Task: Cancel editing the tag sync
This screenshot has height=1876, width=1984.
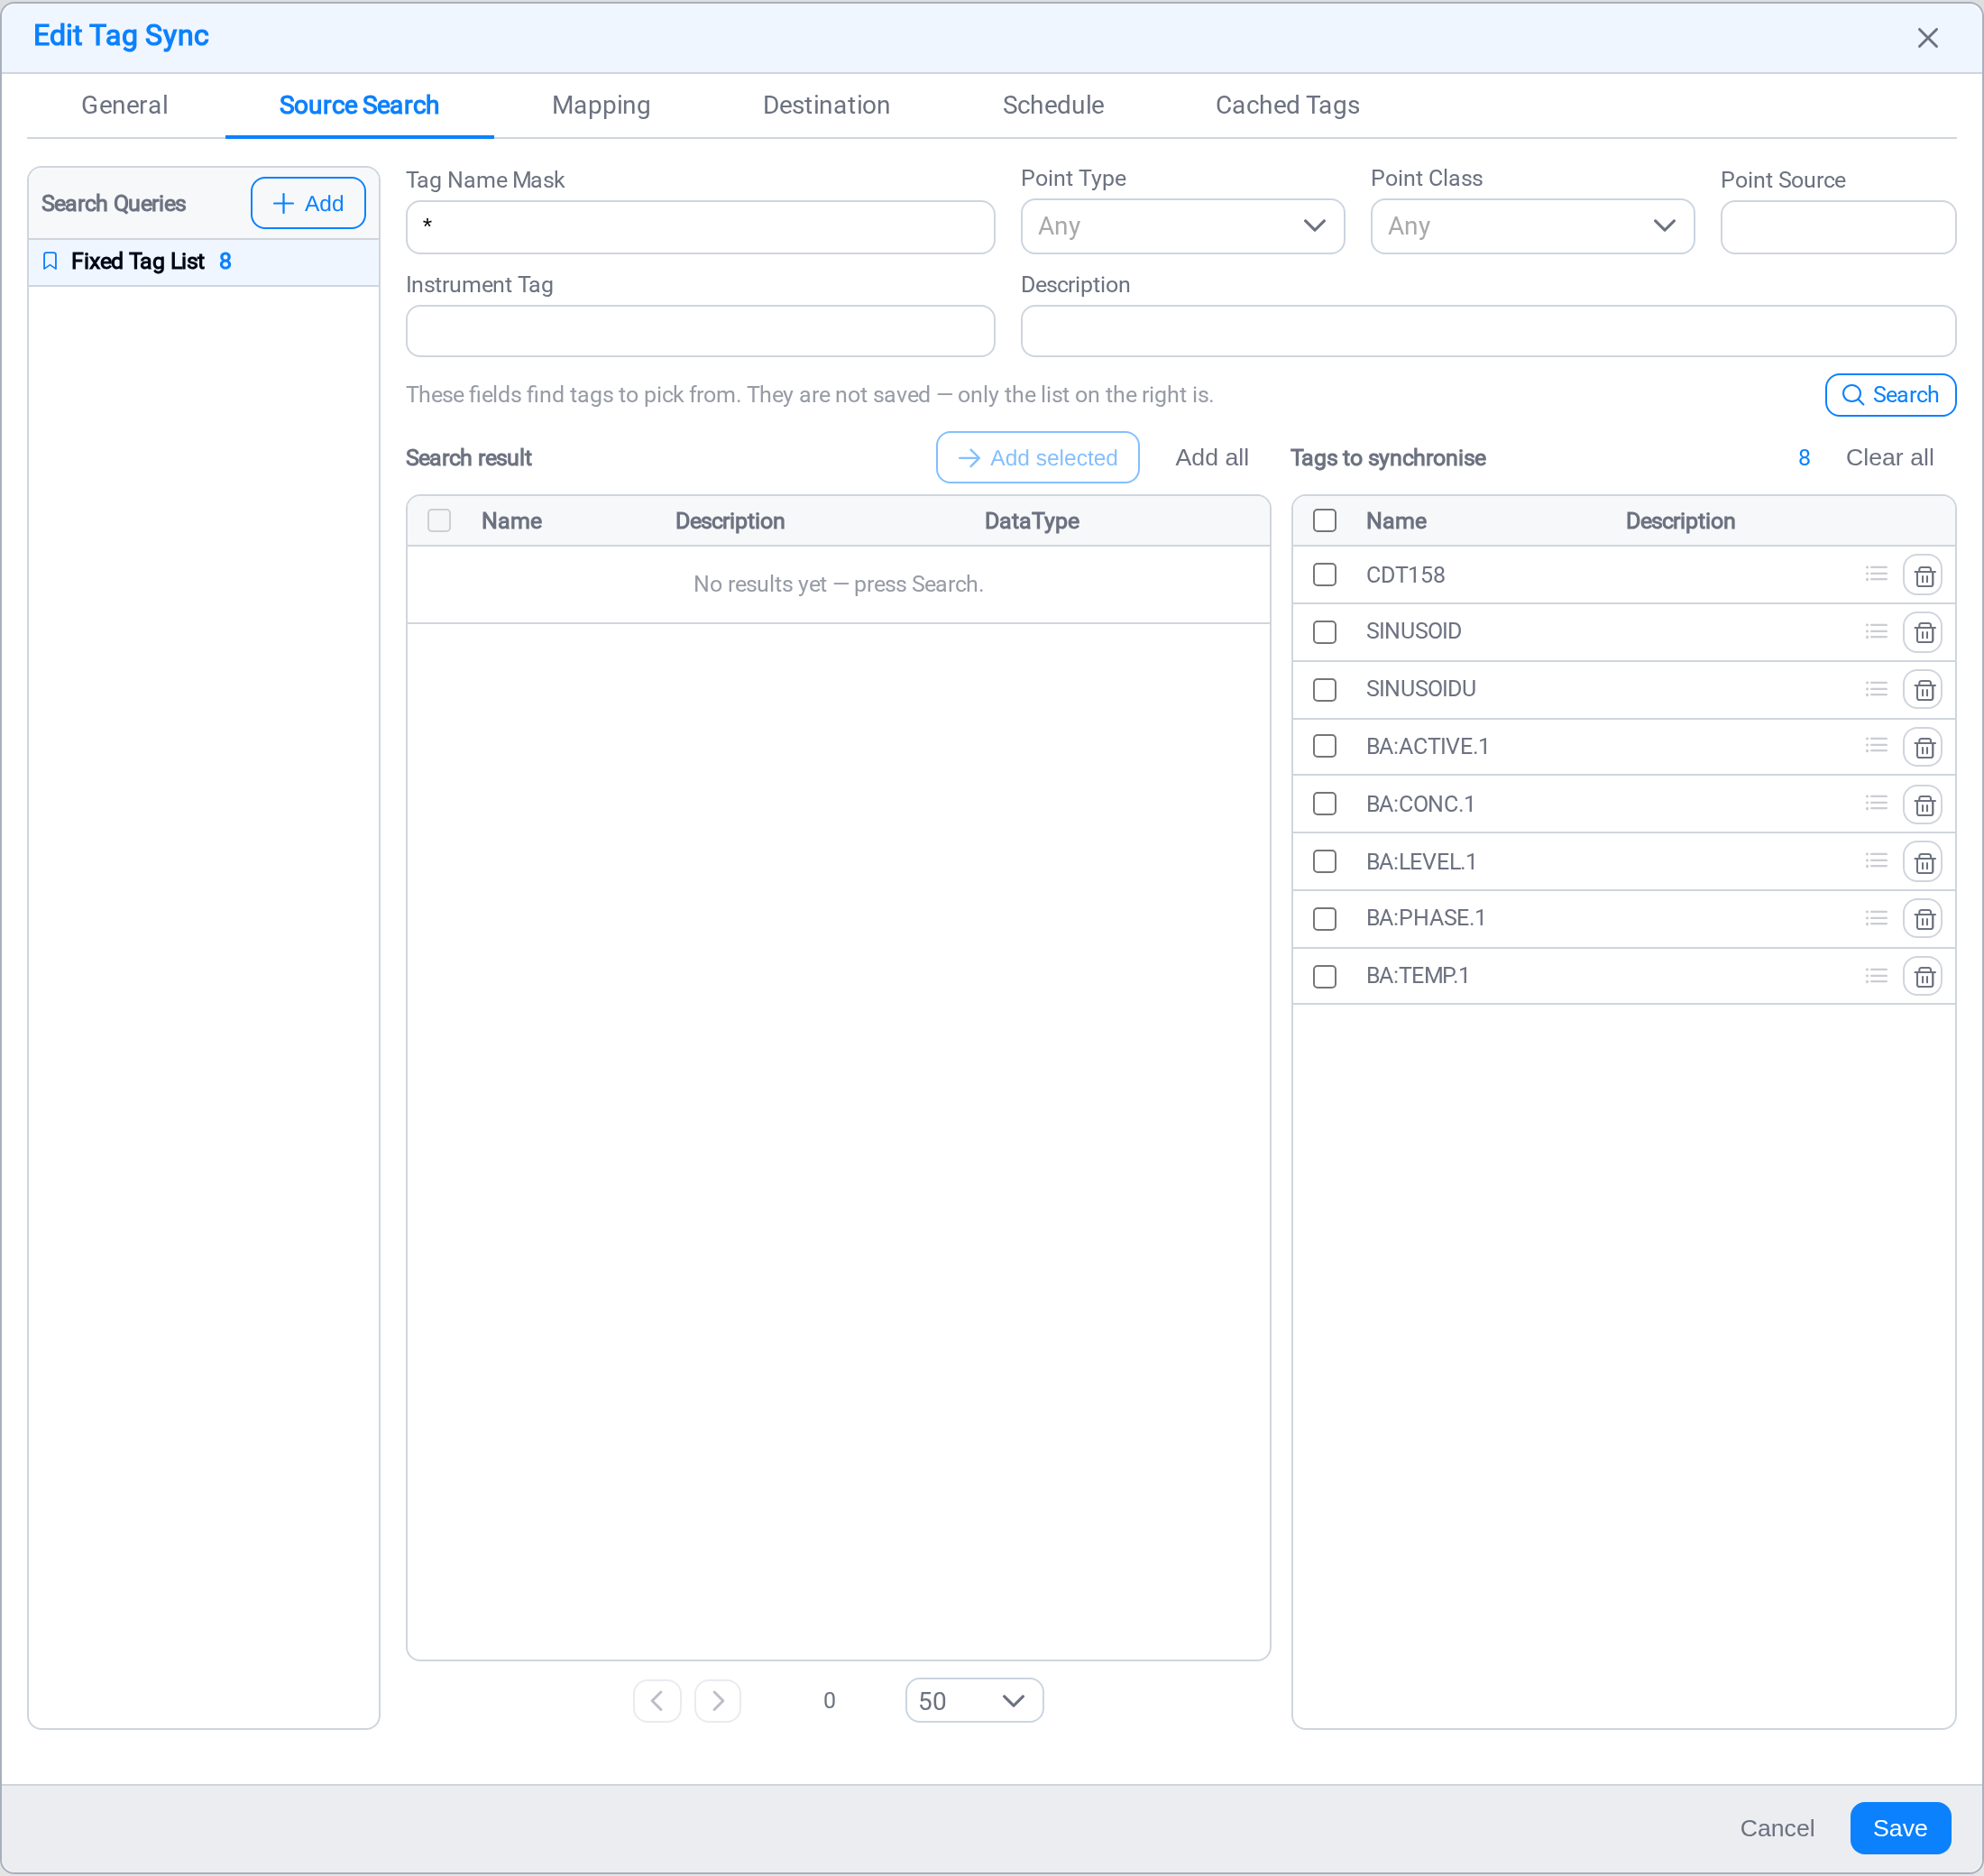Action: point(1776,1828)
